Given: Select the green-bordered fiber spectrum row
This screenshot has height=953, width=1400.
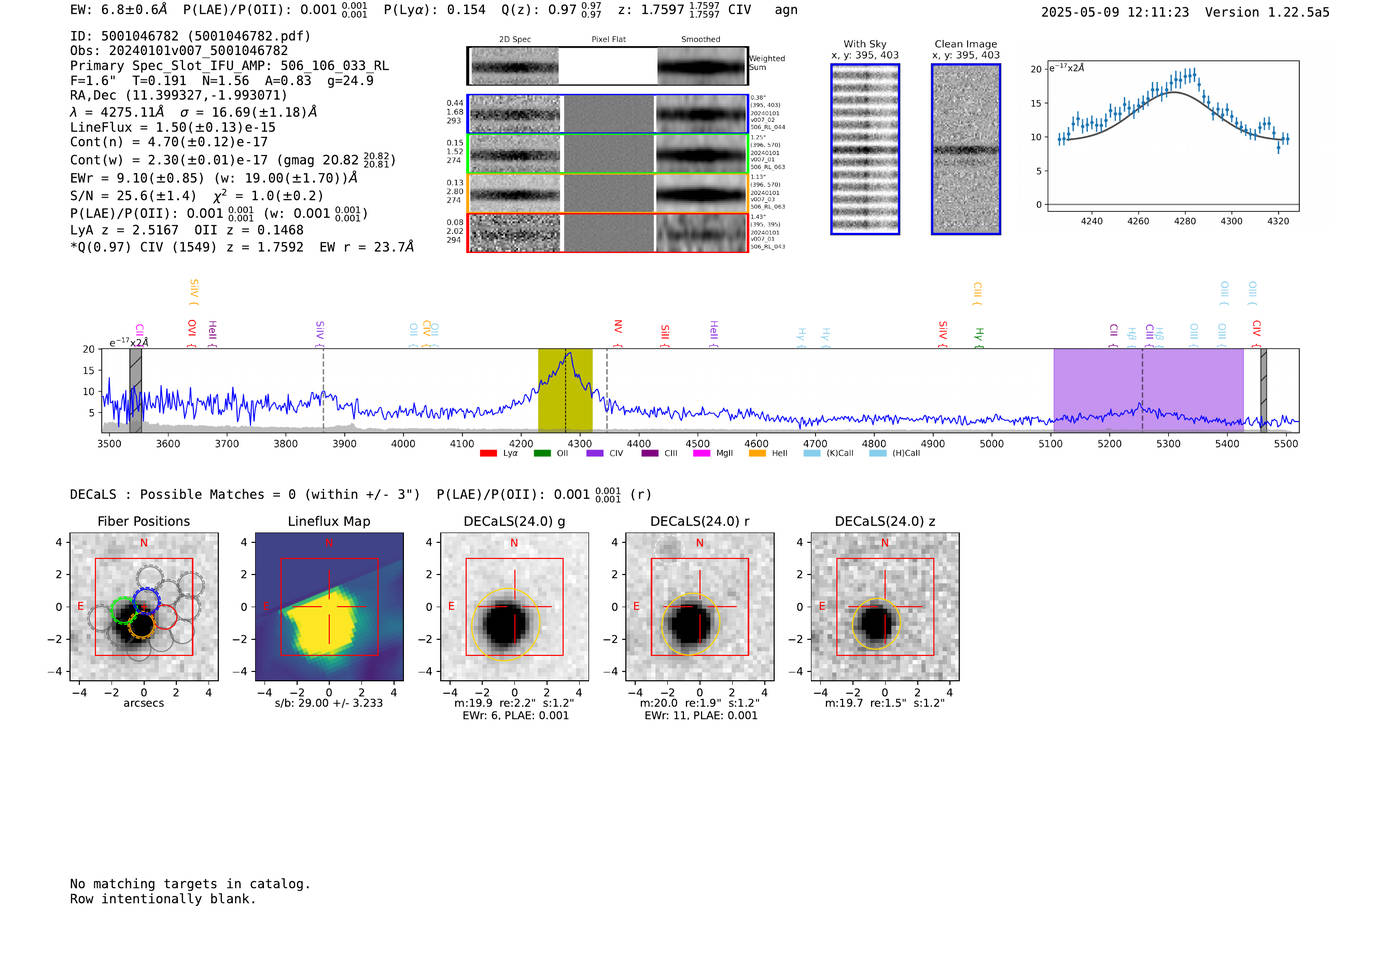Looking at the screenshot, I should [607, 154].
